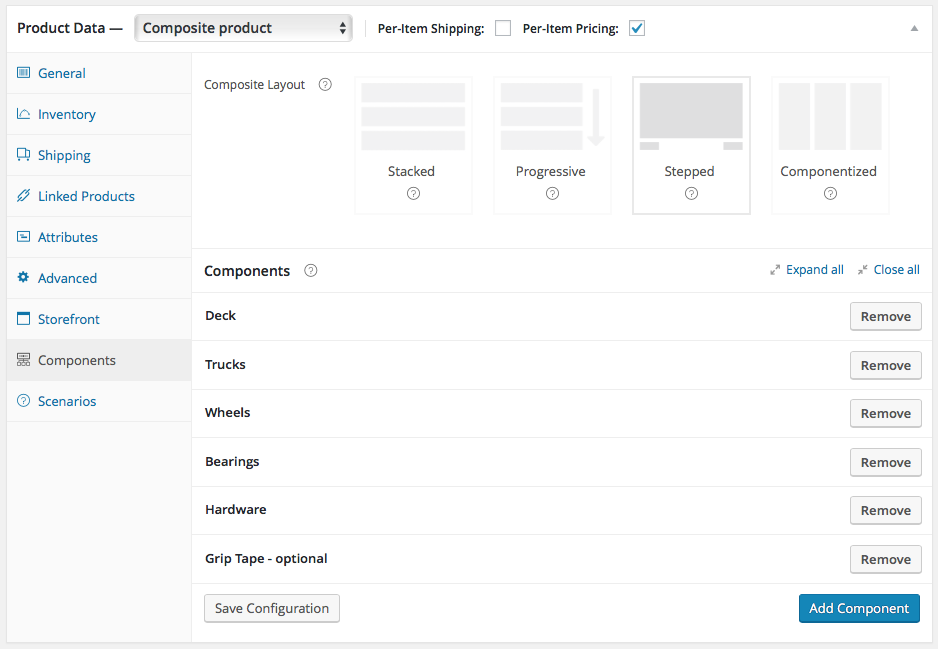938x649 pixels.
Task: Remove the Wheels component
Action: click(x=885, y=413)
